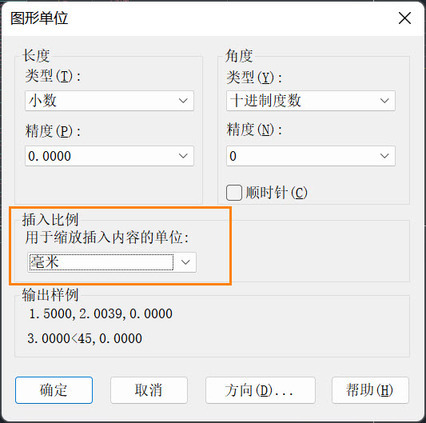Click the 顺时针(C) label text
The height and width of the screenshot is (423, 426).
click(277, 193)
